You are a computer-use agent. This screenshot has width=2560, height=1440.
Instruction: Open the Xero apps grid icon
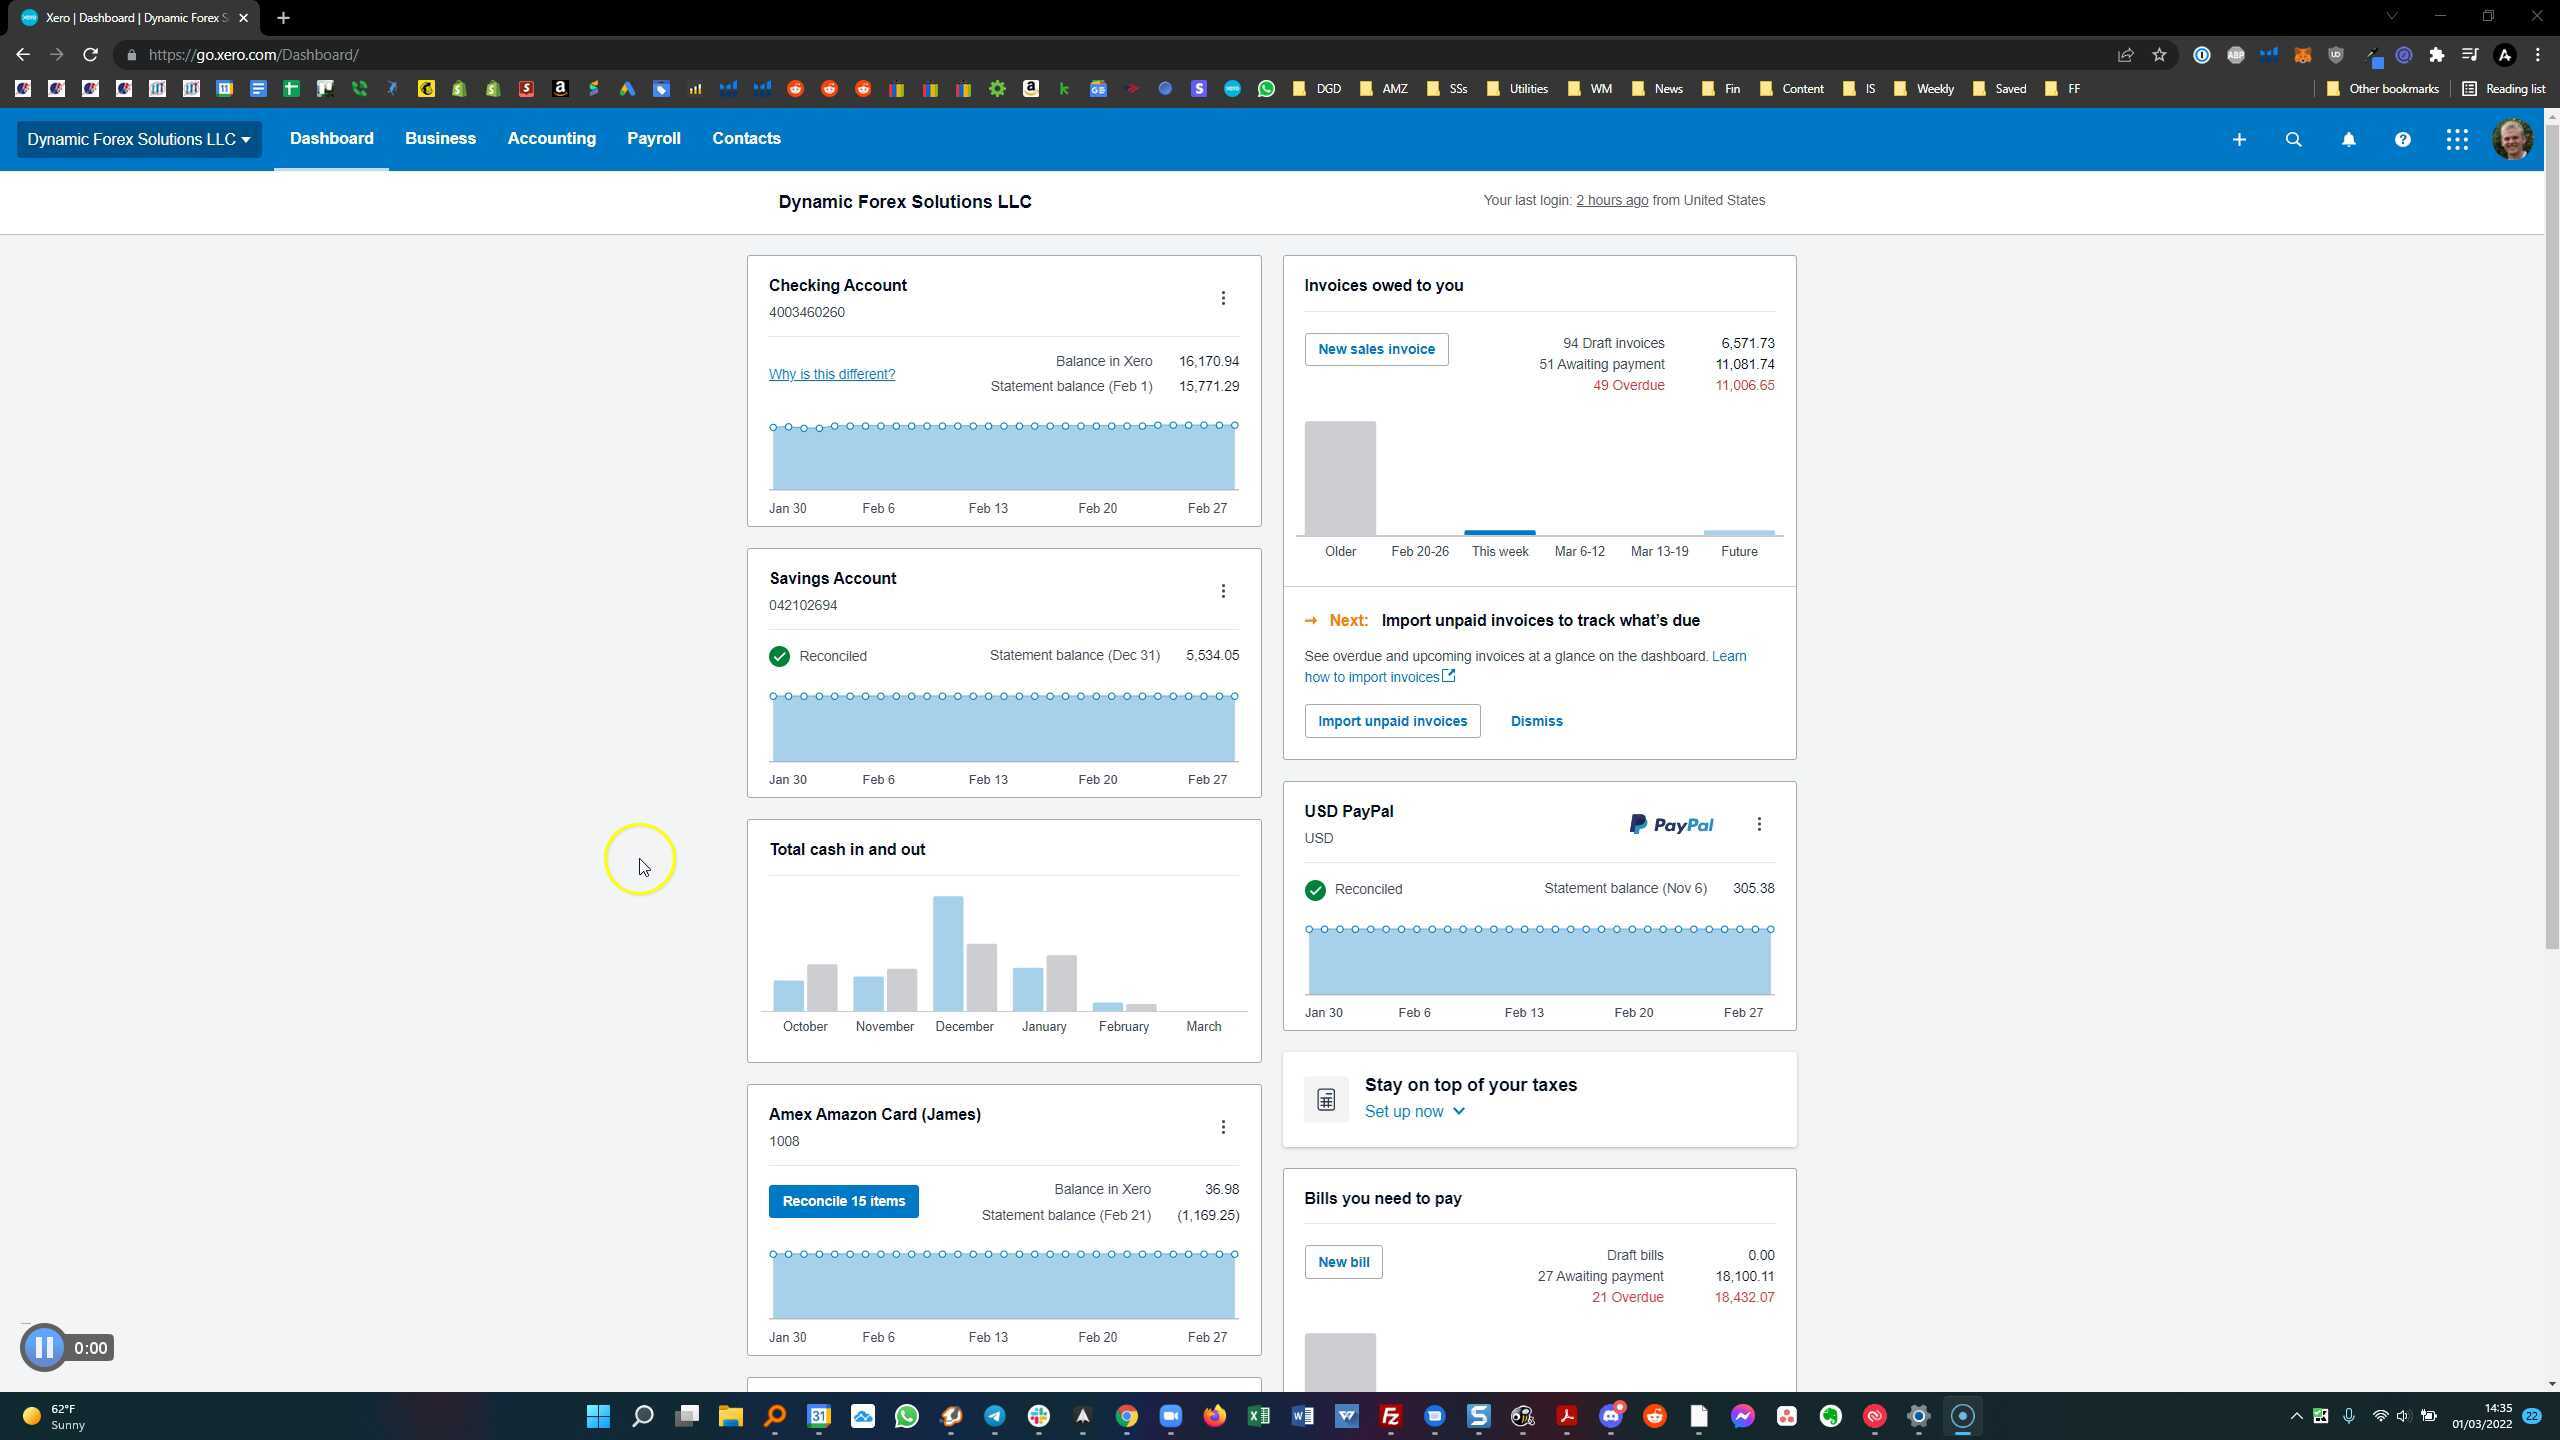(2457, 139)
